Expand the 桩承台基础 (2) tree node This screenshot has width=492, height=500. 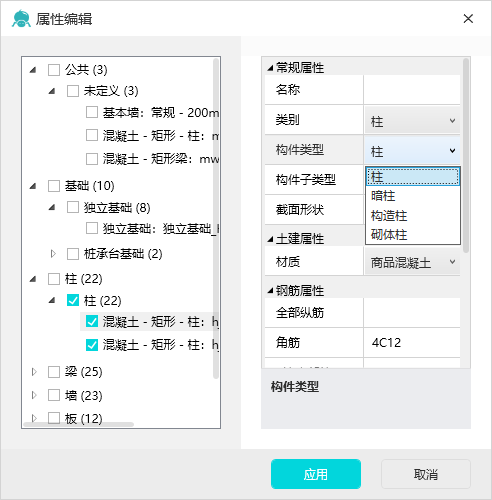point(53,254)
